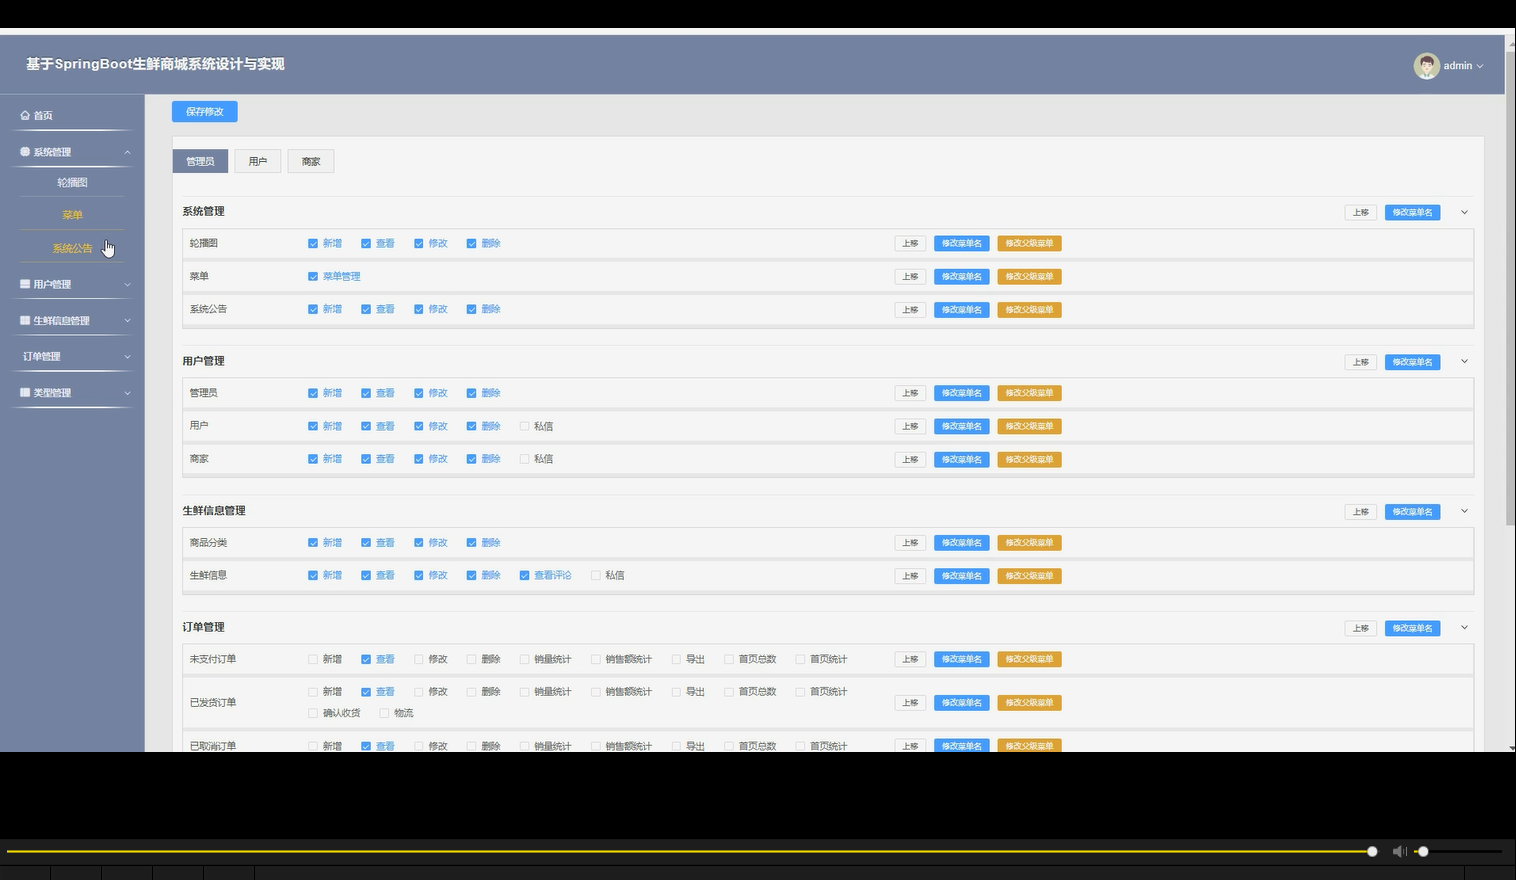Switch to the 管理员 role tab
The image size is (1516, 880).
point(200,161)
